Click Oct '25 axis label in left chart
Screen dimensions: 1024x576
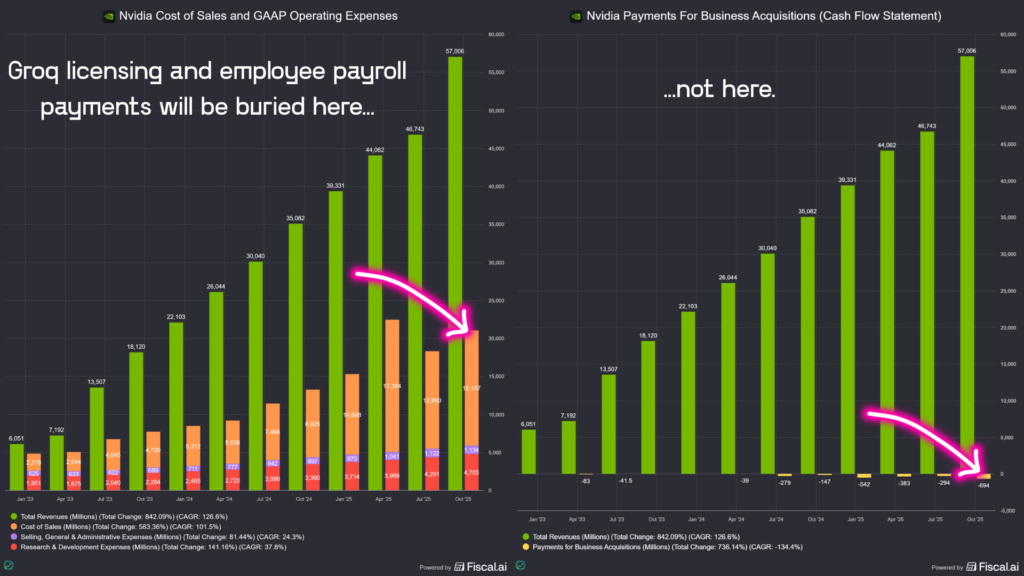coord(463,499)
